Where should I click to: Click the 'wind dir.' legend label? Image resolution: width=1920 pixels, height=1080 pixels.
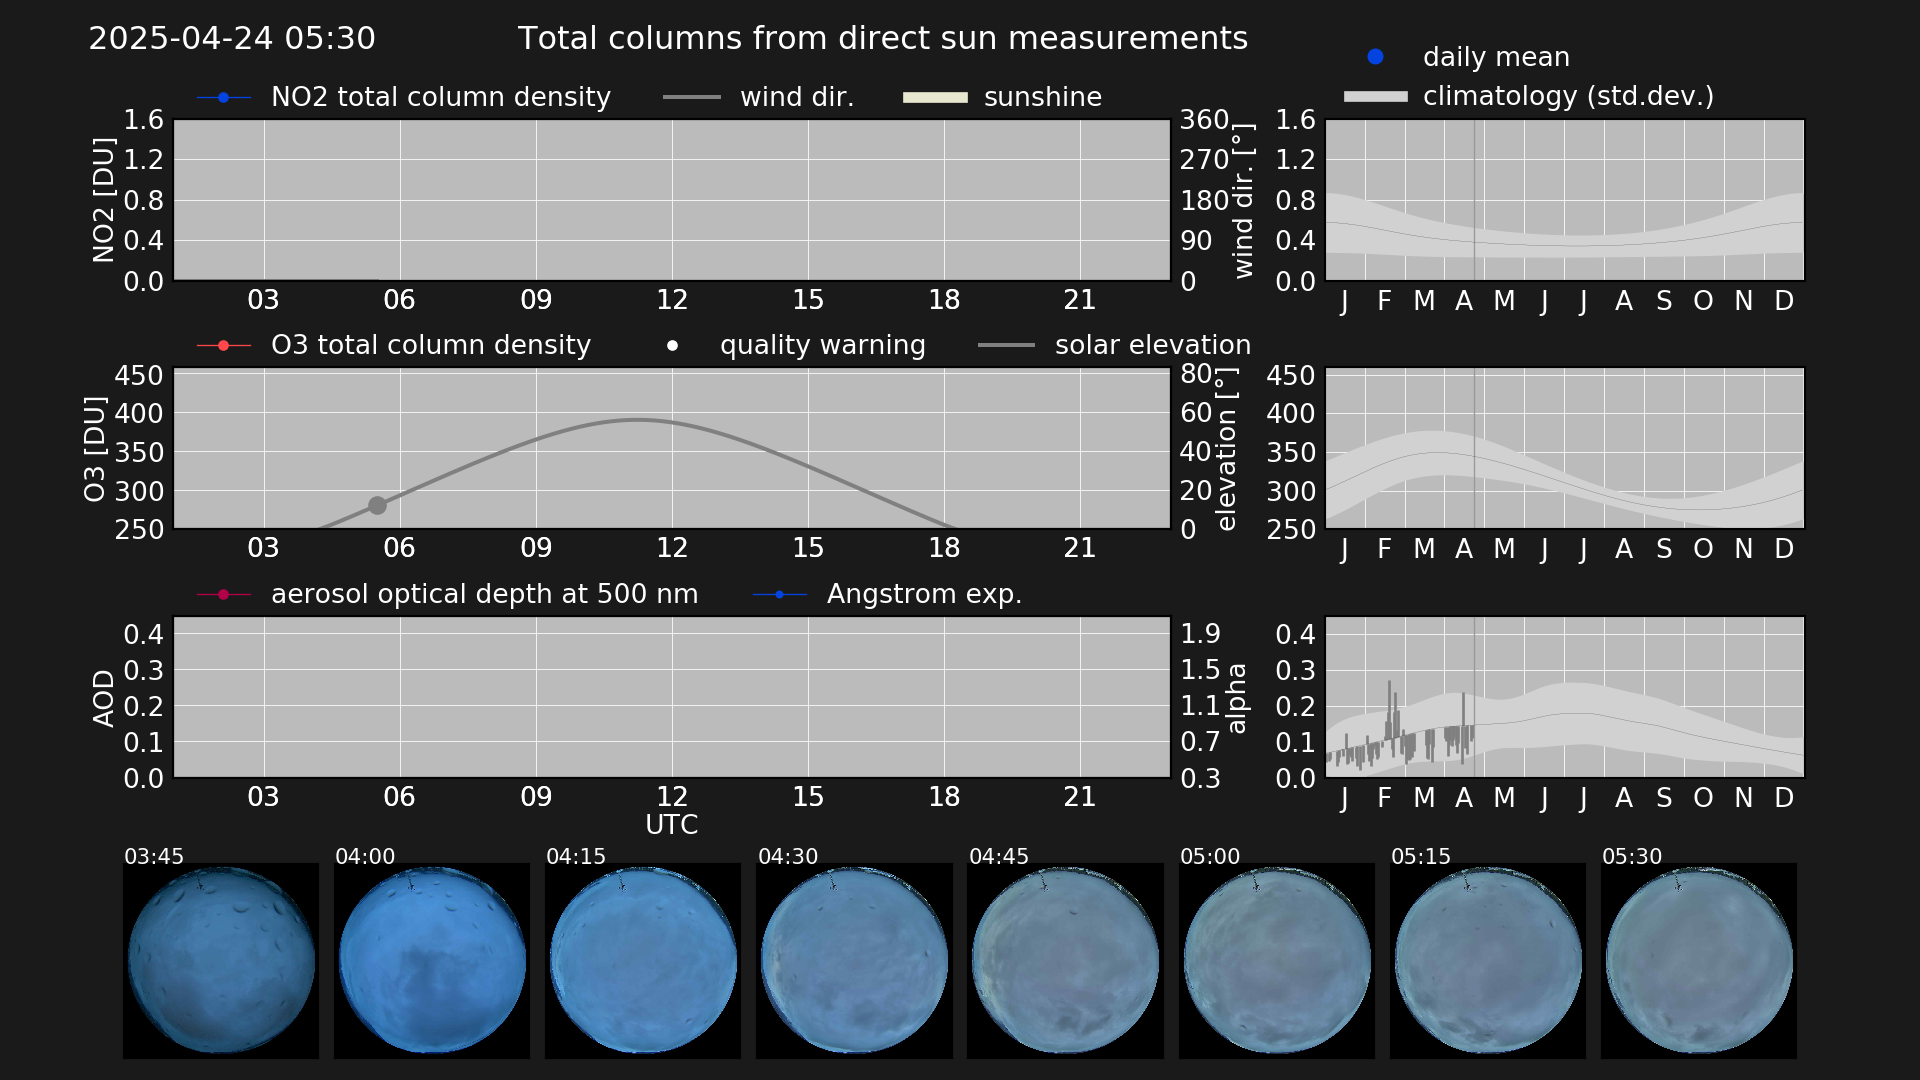point(797,97)
